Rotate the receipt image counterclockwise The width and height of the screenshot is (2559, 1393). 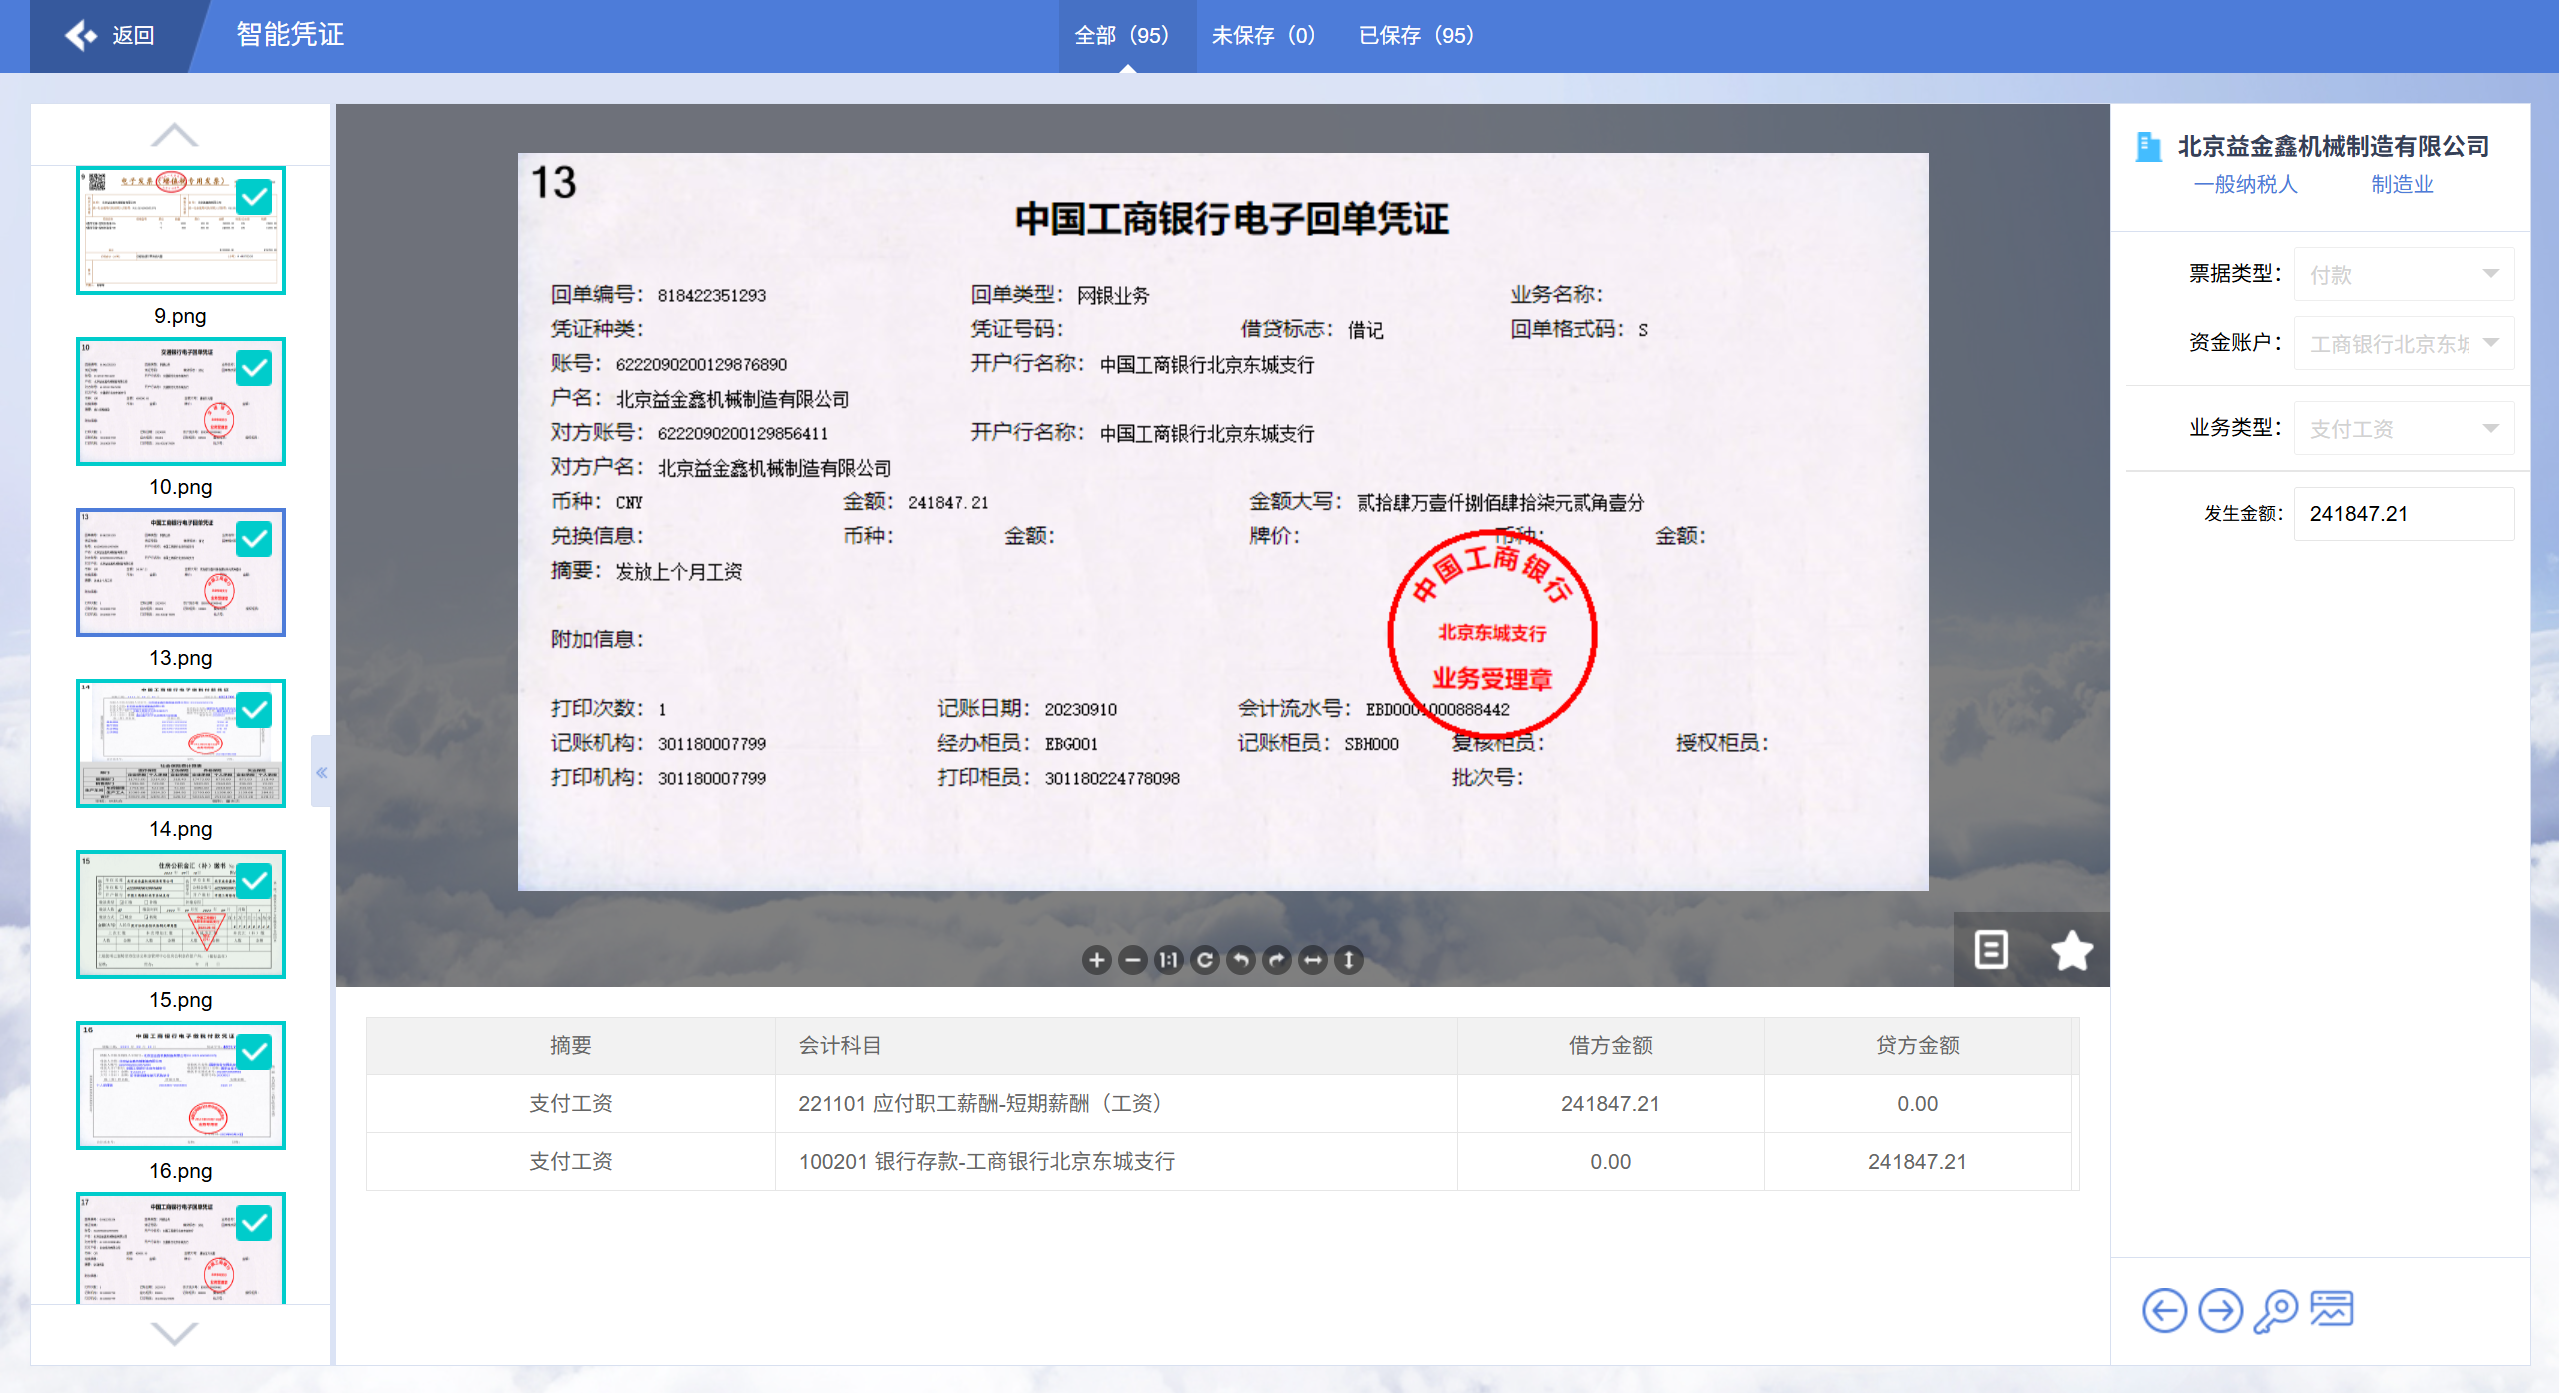coord(1241,960)
